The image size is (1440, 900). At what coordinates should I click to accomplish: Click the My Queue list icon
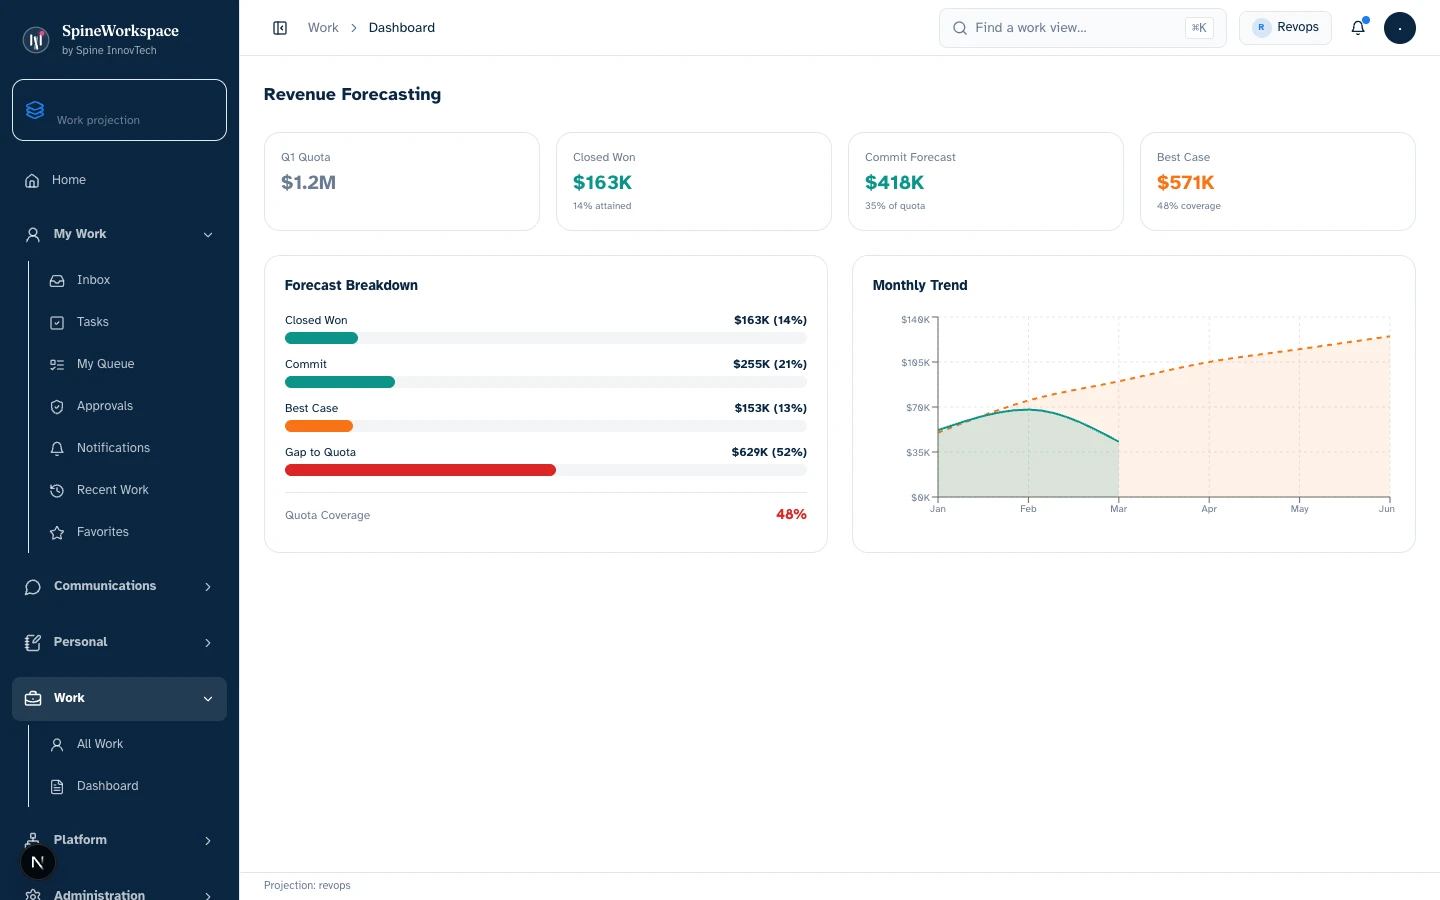57,365
